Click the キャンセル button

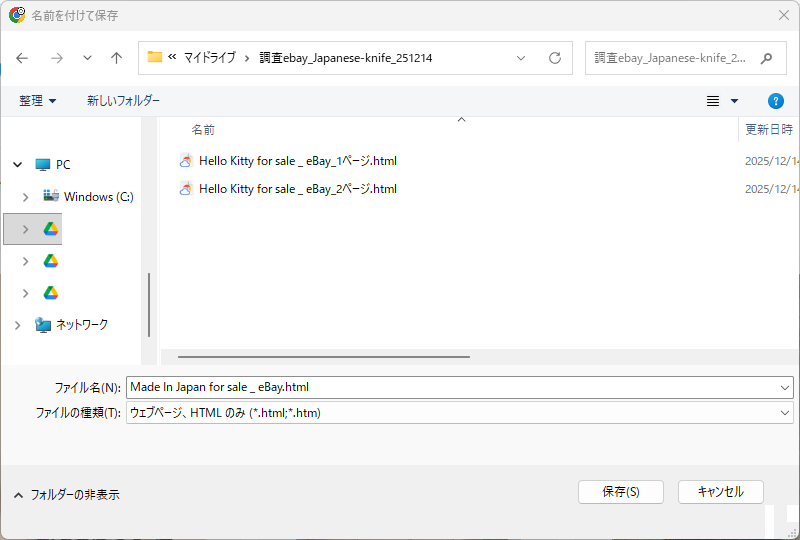pyautogui.click(x=720, y=492)
